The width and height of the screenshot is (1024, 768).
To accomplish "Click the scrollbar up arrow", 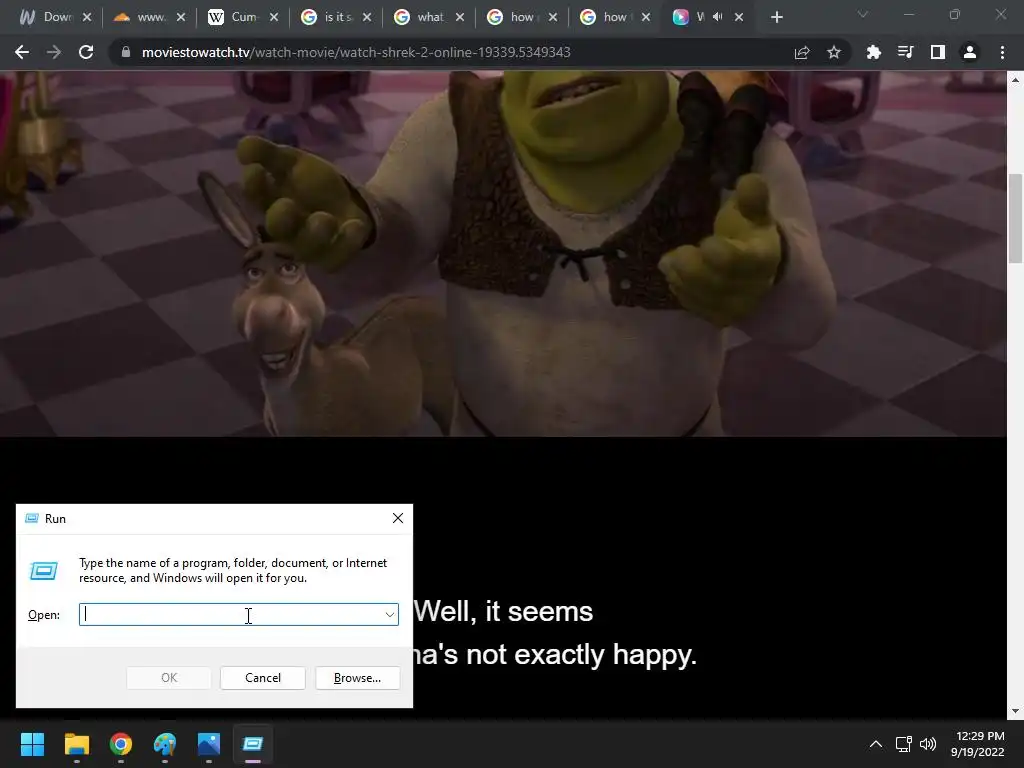I will click(1015, 80).
